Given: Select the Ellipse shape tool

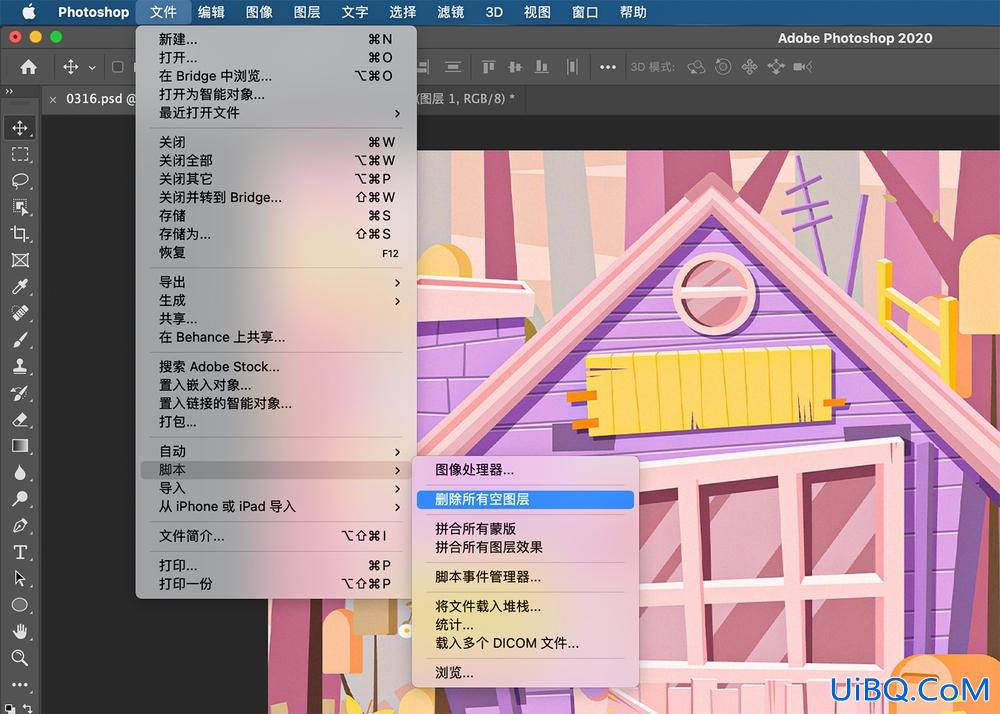Looking at the screenshot, I should pos(20,605).
